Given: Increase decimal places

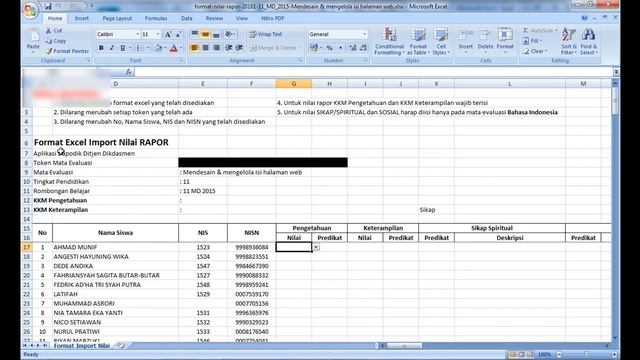Looking at the screenshot, I should 352,48.
